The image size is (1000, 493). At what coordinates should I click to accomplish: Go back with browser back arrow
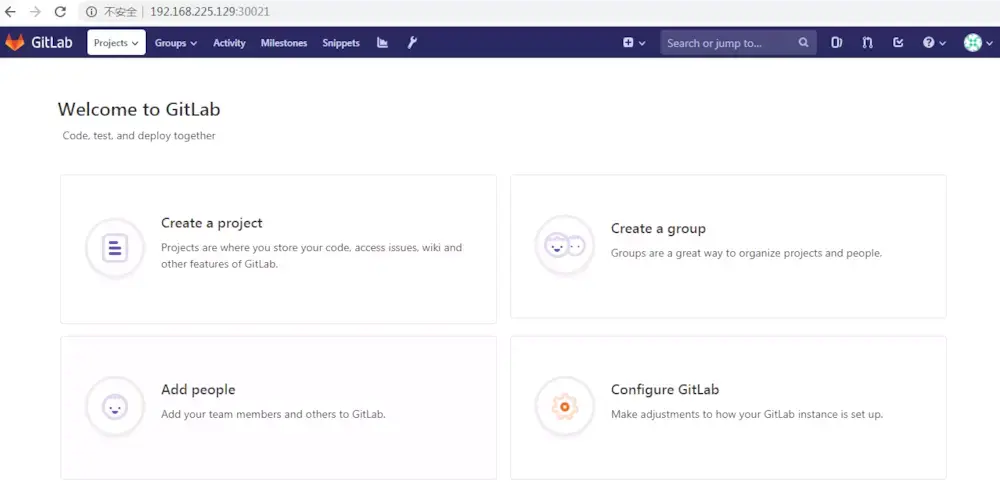[x=10, y=11]
